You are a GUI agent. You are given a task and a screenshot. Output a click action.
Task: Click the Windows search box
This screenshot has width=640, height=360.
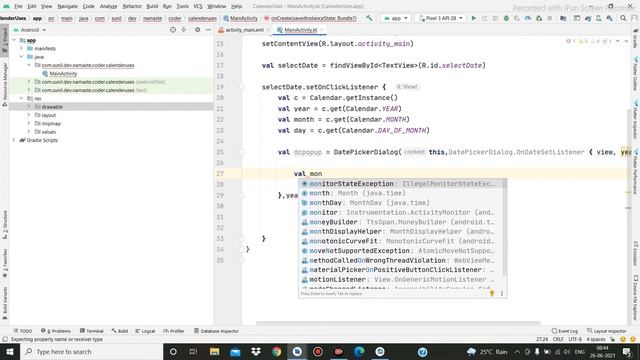[91, 351]
